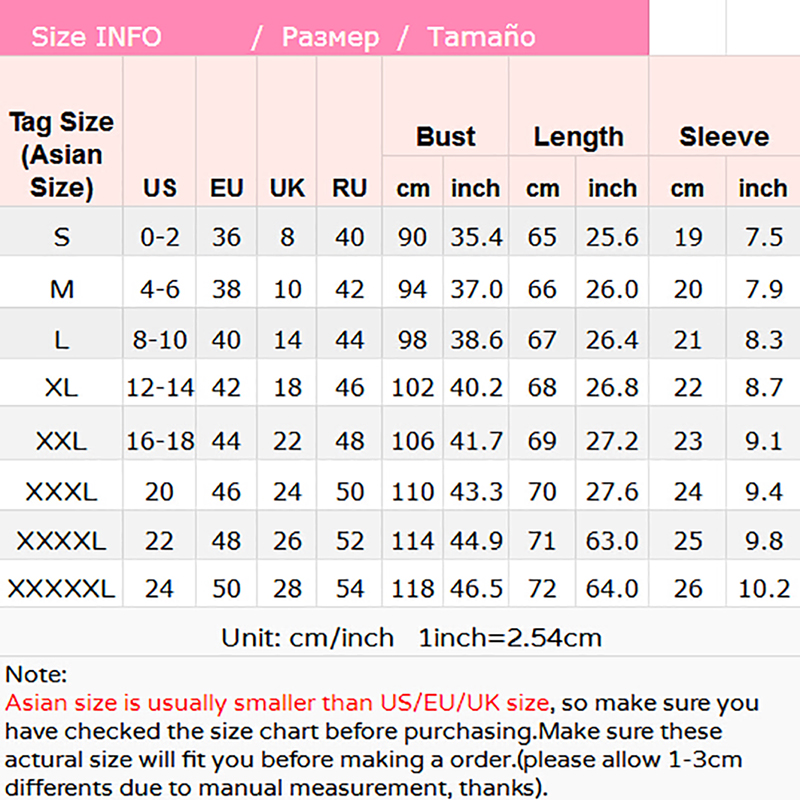
Task: Click the "Tamaño" label in the banner
Action: (481, 37)
